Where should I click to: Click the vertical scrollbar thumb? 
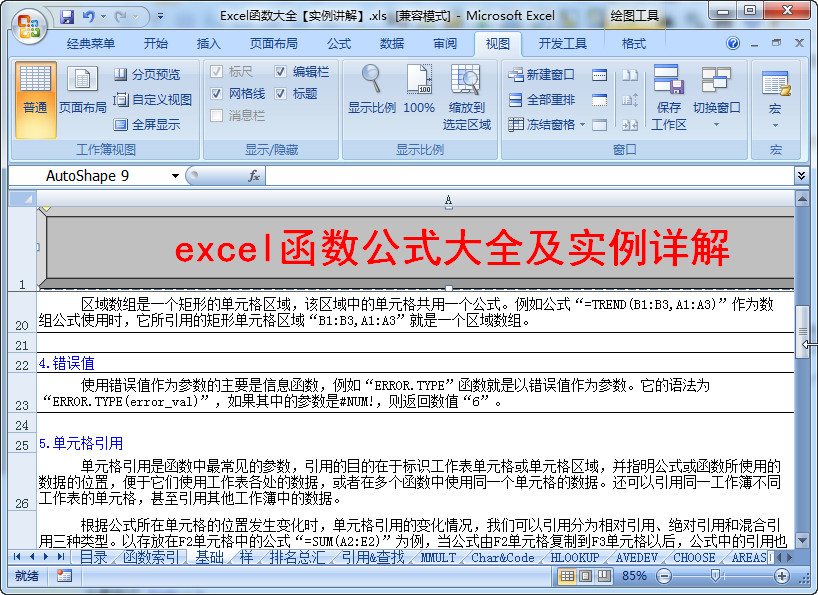(x=802, y=332)
